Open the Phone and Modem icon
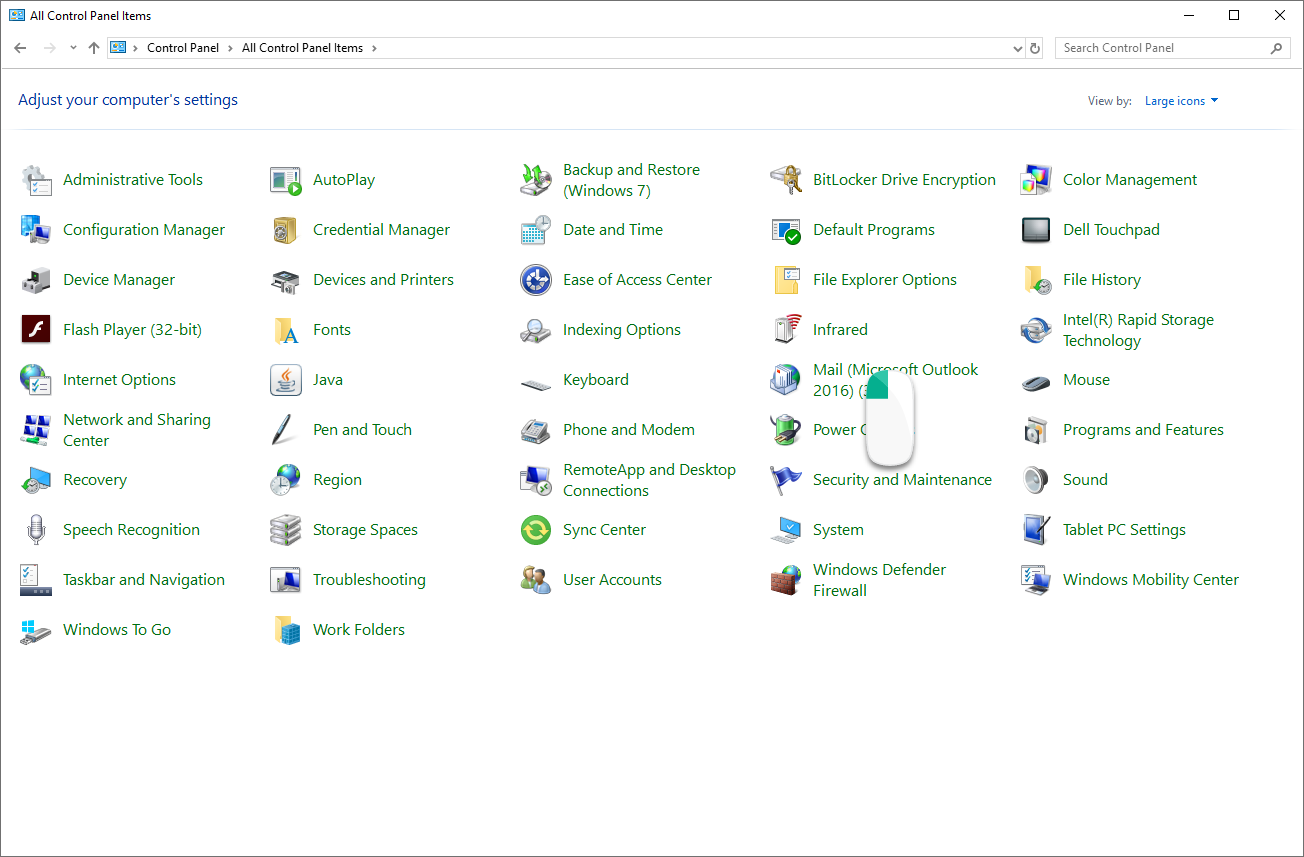The image size is (1304, 857). coord(536,430)
